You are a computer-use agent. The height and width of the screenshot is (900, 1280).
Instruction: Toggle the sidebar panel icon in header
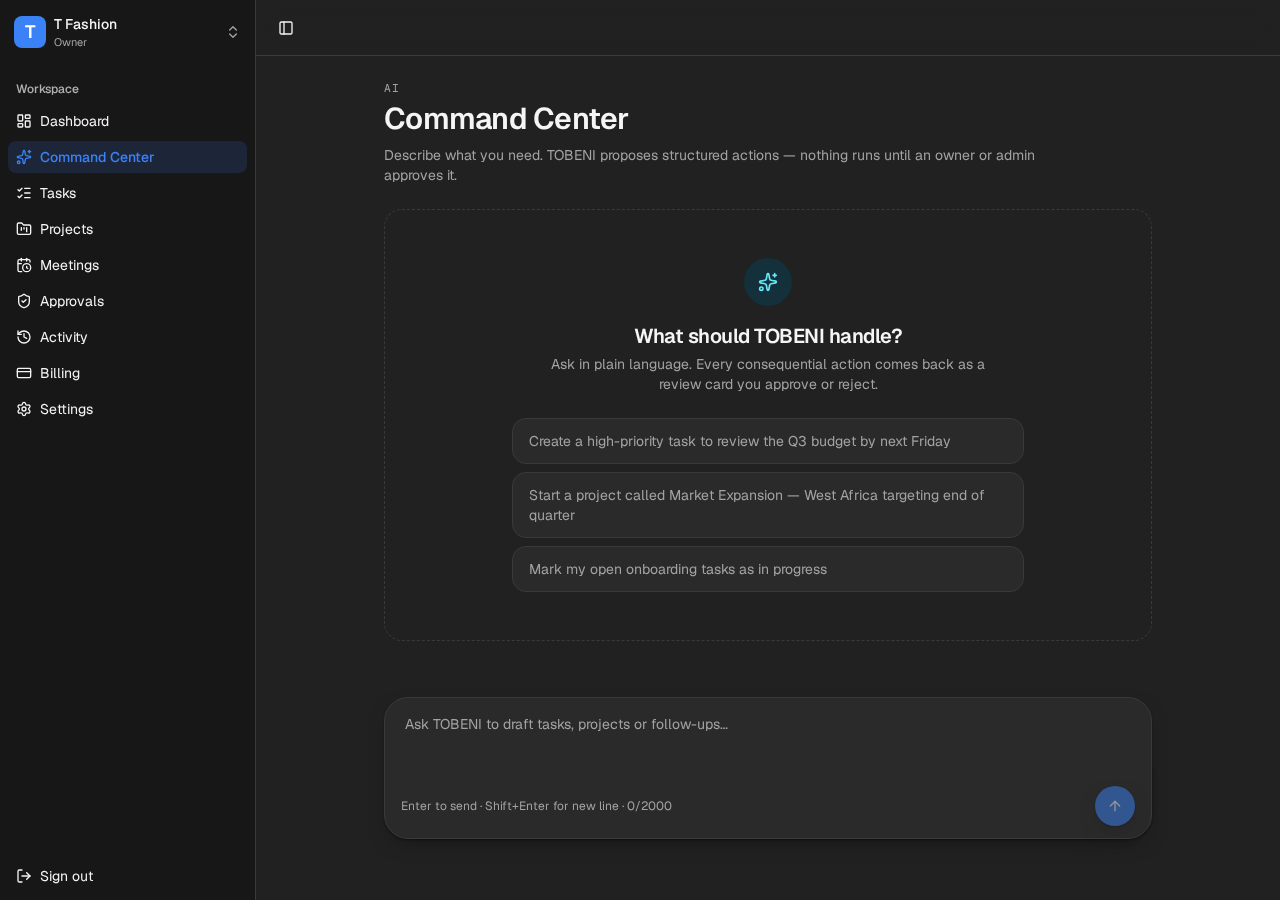pos(286,28)
